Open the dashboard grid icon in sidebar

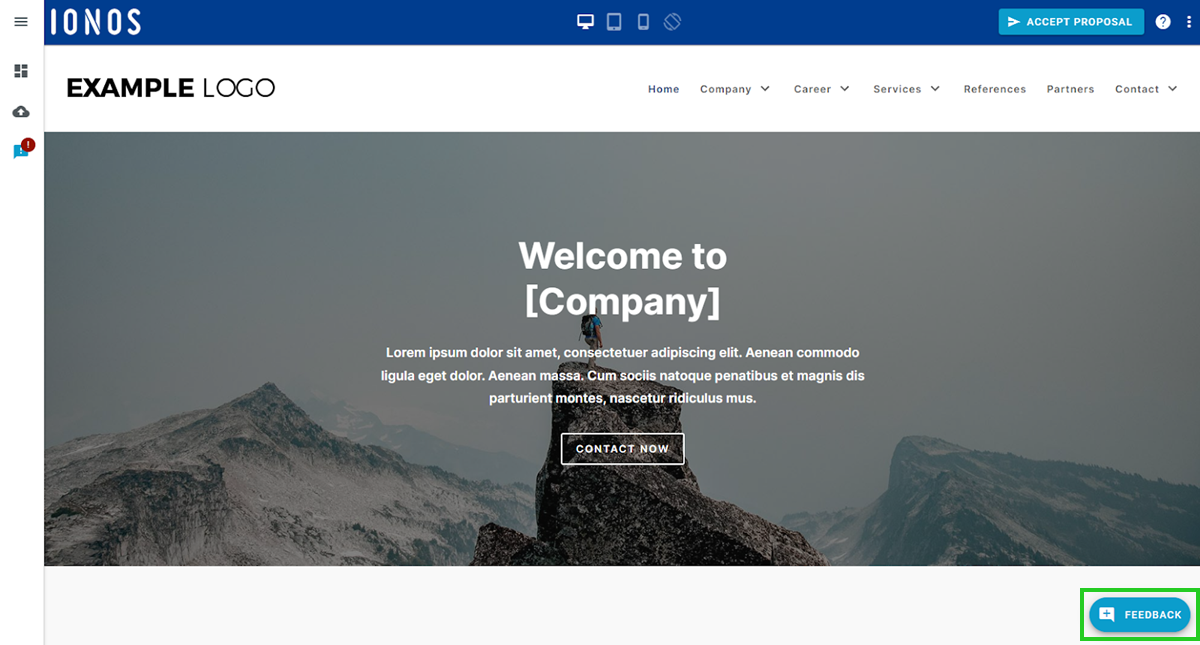pos(21,71)
